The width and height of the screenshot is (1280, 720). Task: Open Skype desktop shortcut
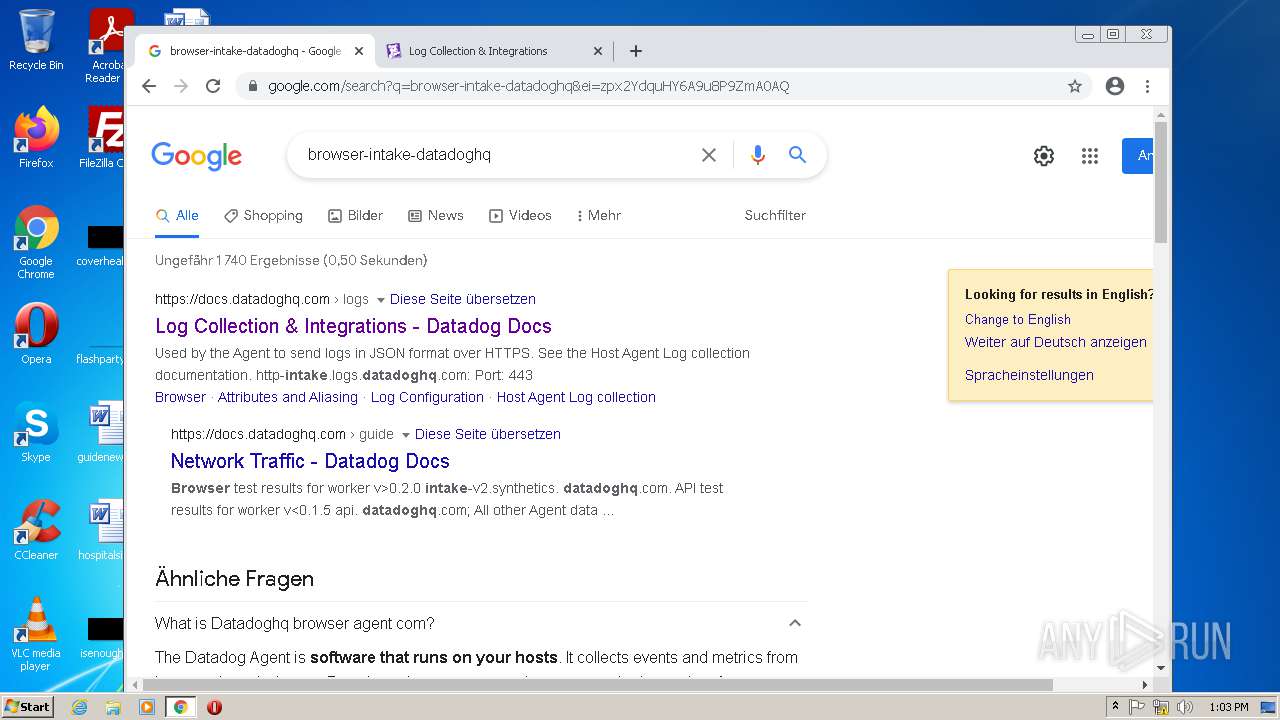point(36,432)
